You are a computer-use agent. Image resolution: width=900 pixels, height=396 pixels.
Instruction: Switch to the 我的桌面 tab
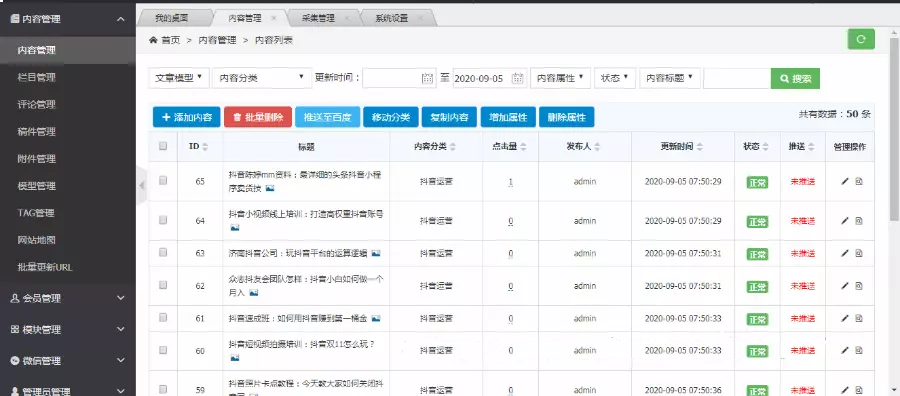point(172,18)
